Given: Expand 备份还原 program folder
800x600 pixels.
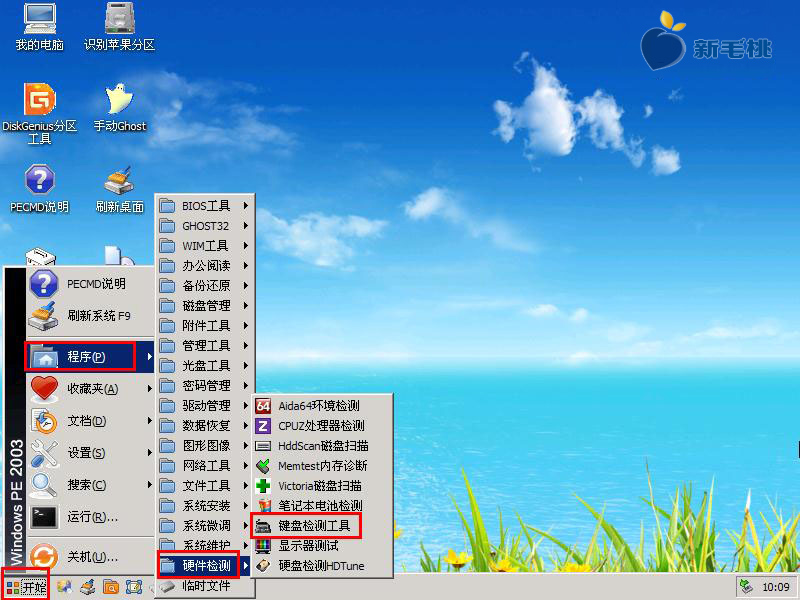Looking at the screenshot, I should 205,285.
